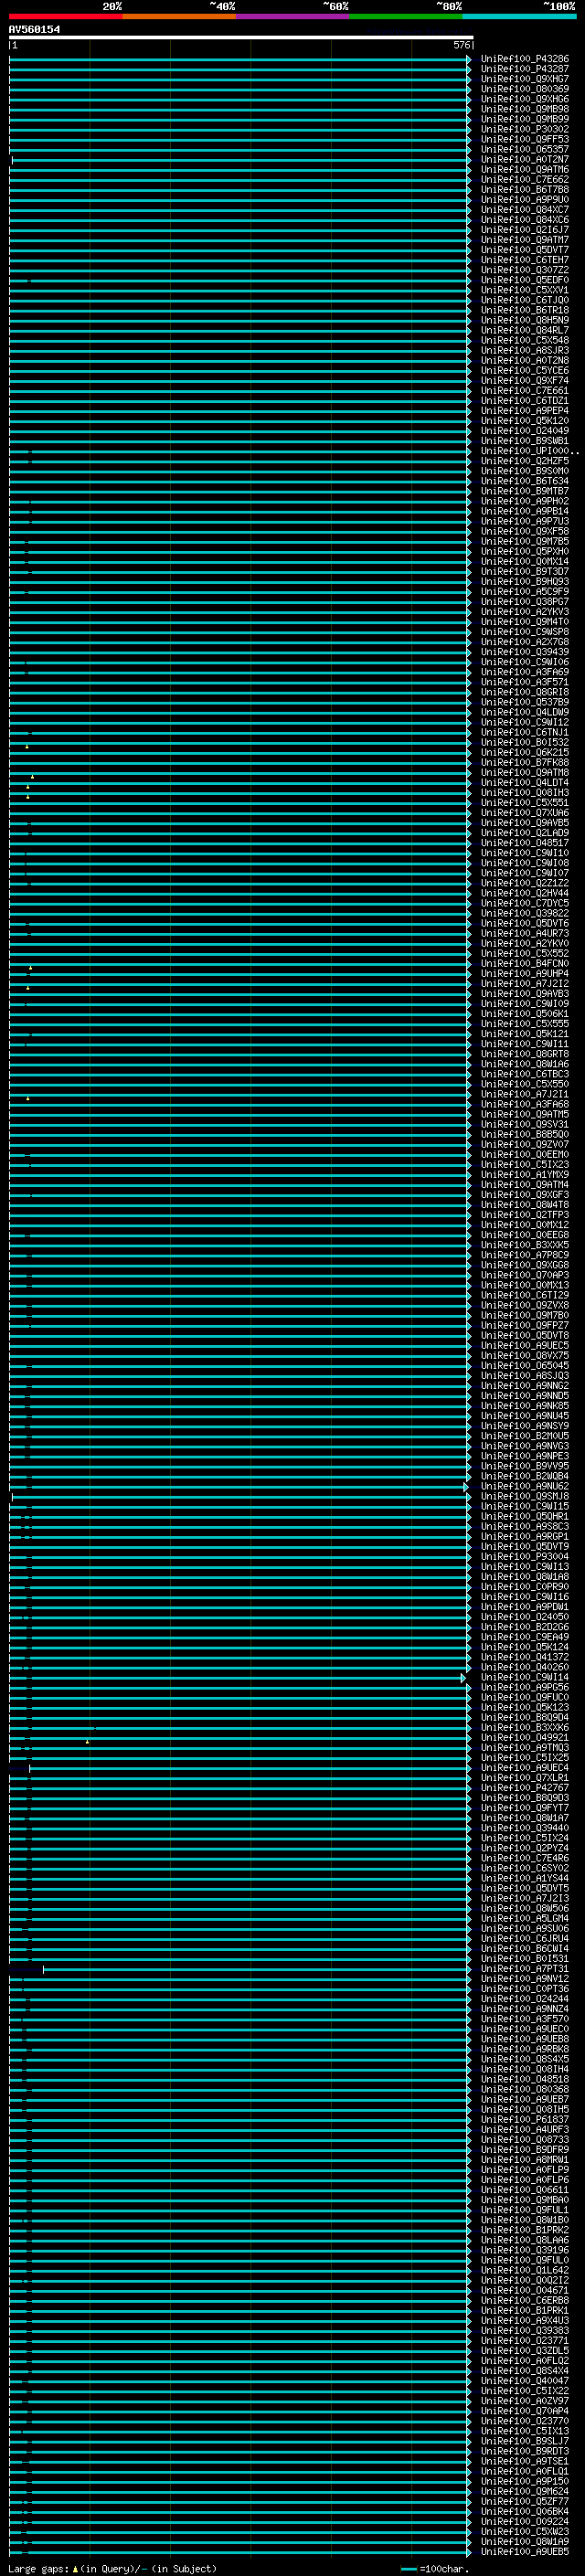Open the UniRef100_B9T3D7 hit
This screenshot has width=585, height=2576.
tap(524, 572)
